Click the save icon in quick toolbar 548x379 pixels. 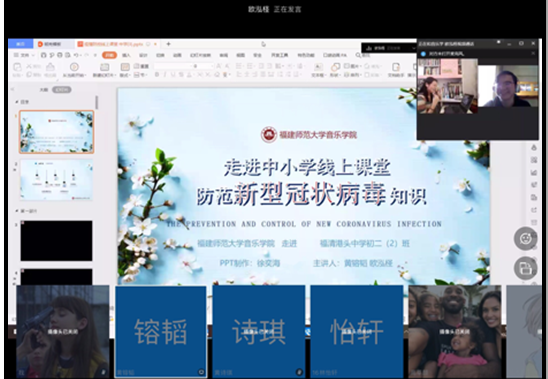tap(43, 55)
